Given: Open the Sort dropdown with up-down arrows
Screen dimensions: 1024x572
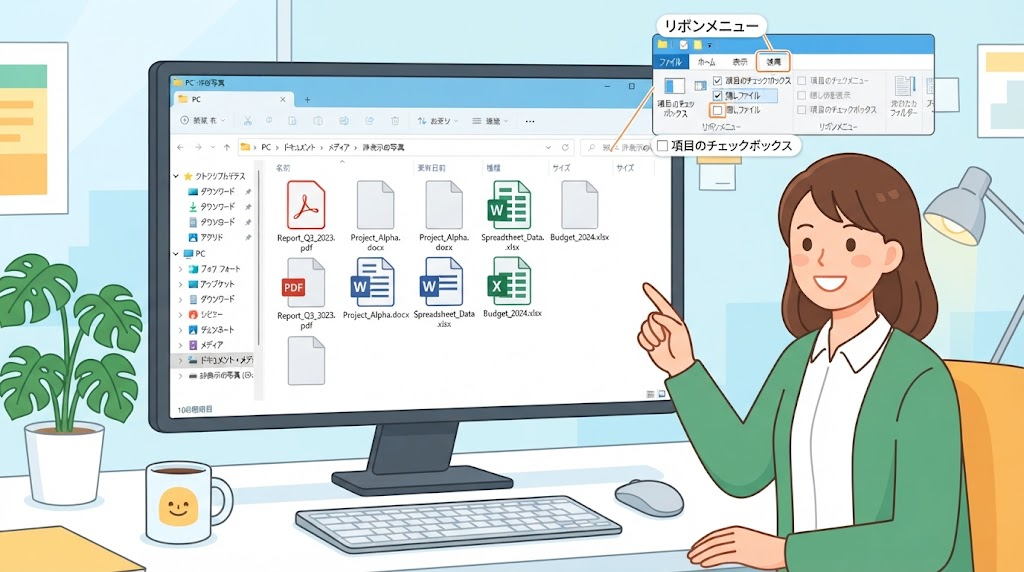Looking at the screenshot, I should pyautogui.click(x=438, y=121).
